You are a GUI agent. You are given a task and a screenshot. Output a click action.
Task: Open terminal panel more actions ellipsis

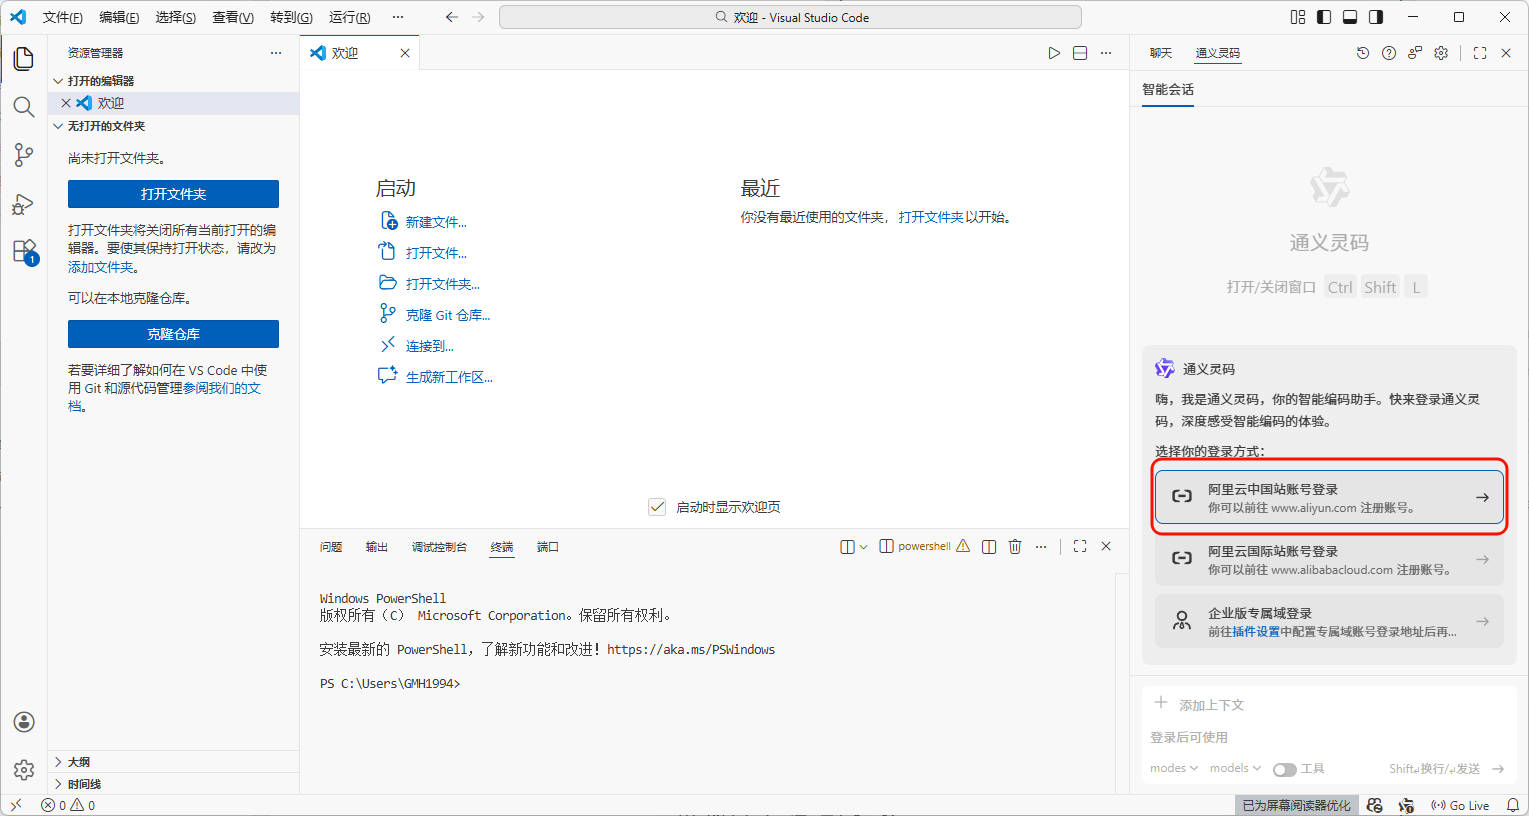pyautogui.click(x=1041, y=547)
